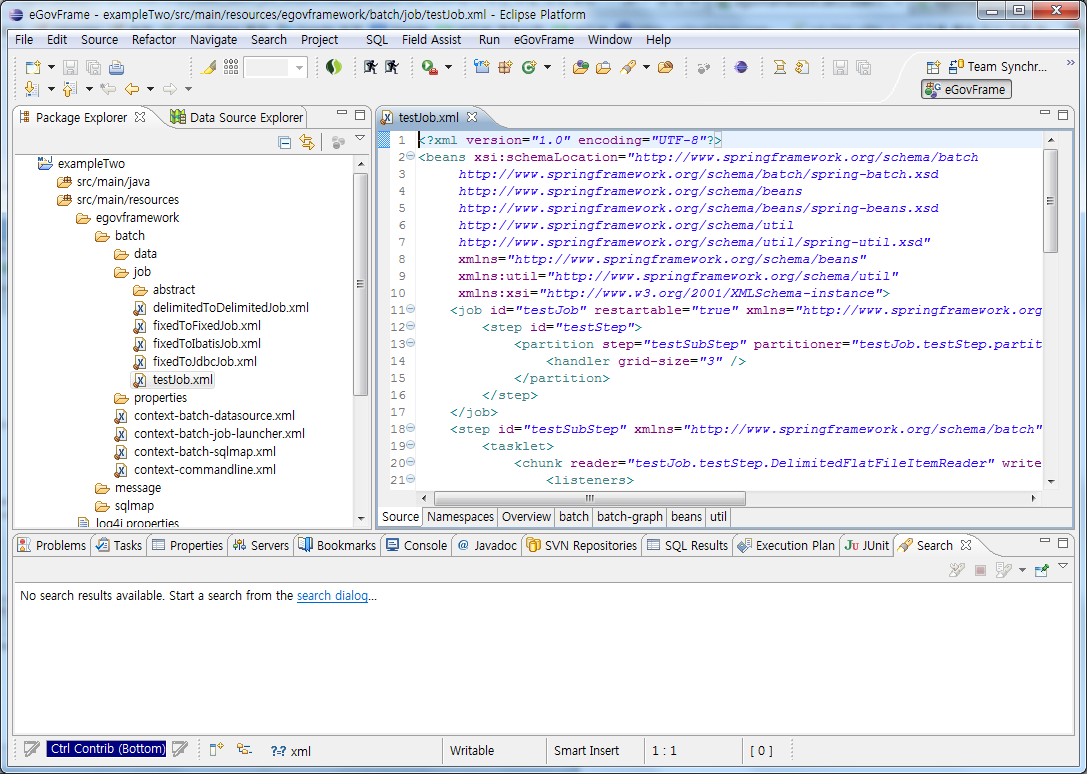
Task: Click Previous Annotation up-arrow icon
Action: (69, 89)
